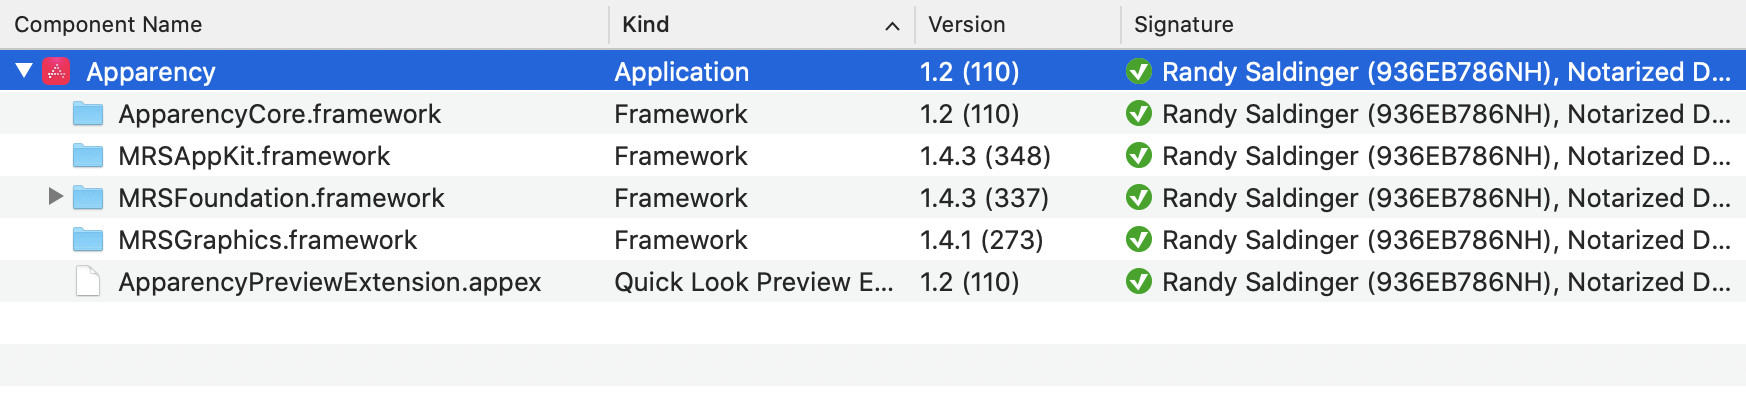Click the MRSGraphics.framework folder icon
This screenshot has width=1746, height=400.
tap(88, 240)
